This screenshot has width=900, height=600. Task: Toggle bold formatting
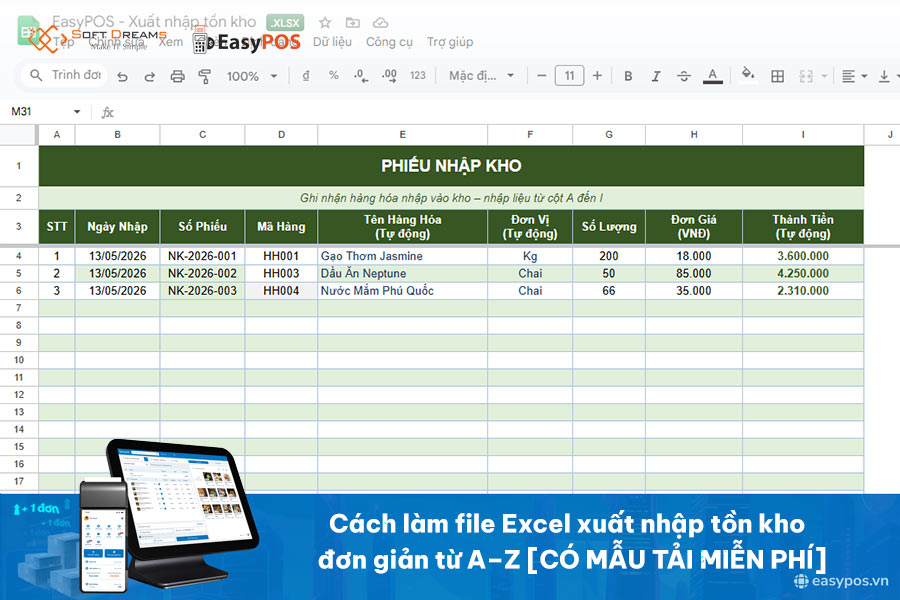(x=628, y=76)
